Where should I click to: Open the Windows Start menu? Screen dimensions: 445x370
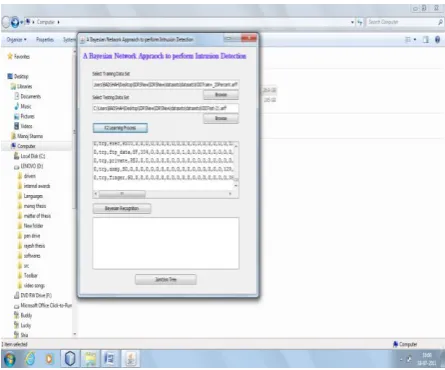9,359
